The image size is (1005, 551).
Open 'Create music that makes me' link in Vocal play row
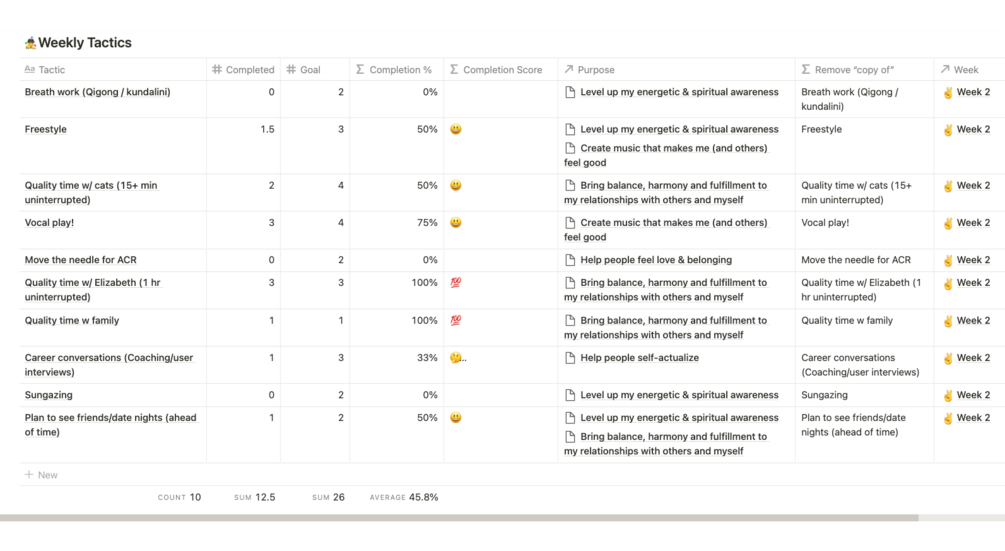tap(673, 223)
